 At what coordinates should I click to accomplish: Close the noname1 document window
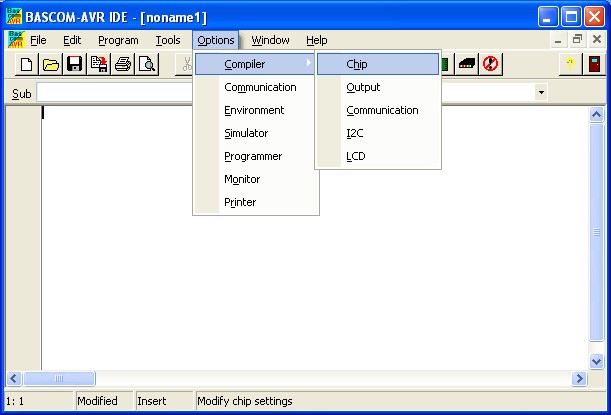click(597, 39)
